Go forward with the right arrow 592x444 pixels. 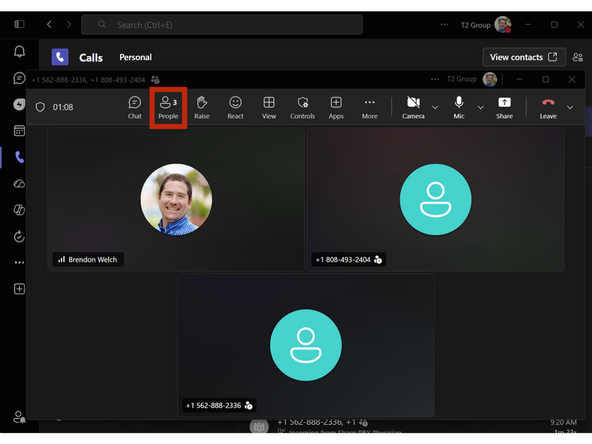tap(69, 25)
